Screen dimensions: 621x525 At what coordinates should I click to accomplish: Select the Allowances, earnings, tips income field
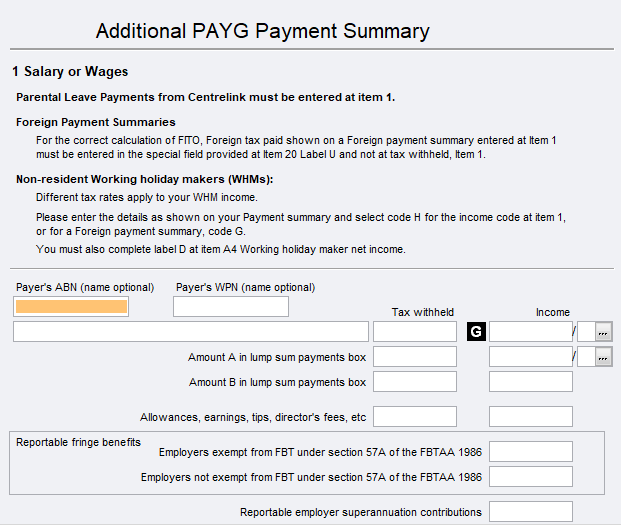(x=530, y=417)
